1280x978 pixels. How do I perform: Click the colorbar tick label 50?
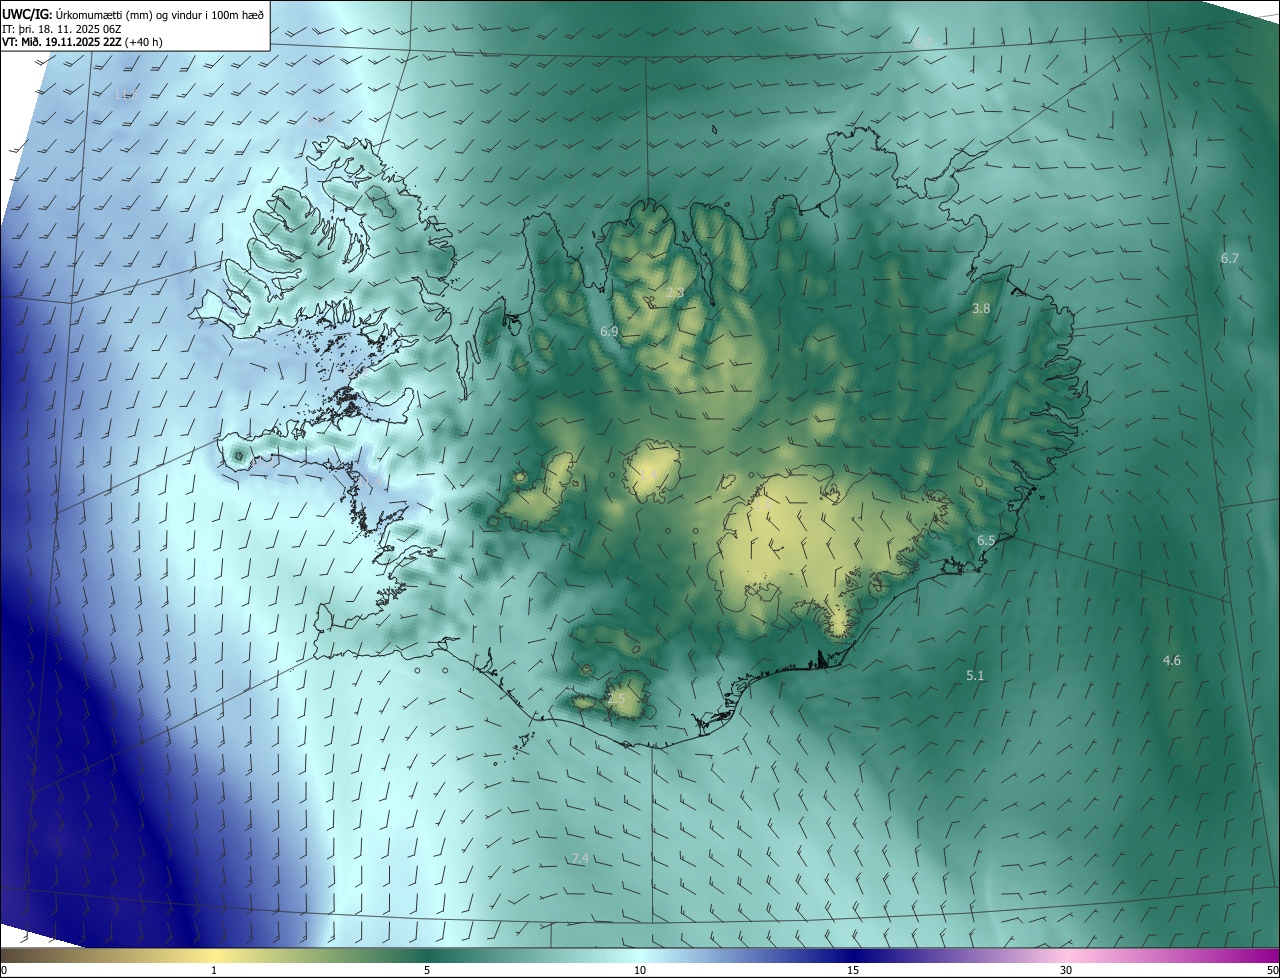[x=1273, y=971]
